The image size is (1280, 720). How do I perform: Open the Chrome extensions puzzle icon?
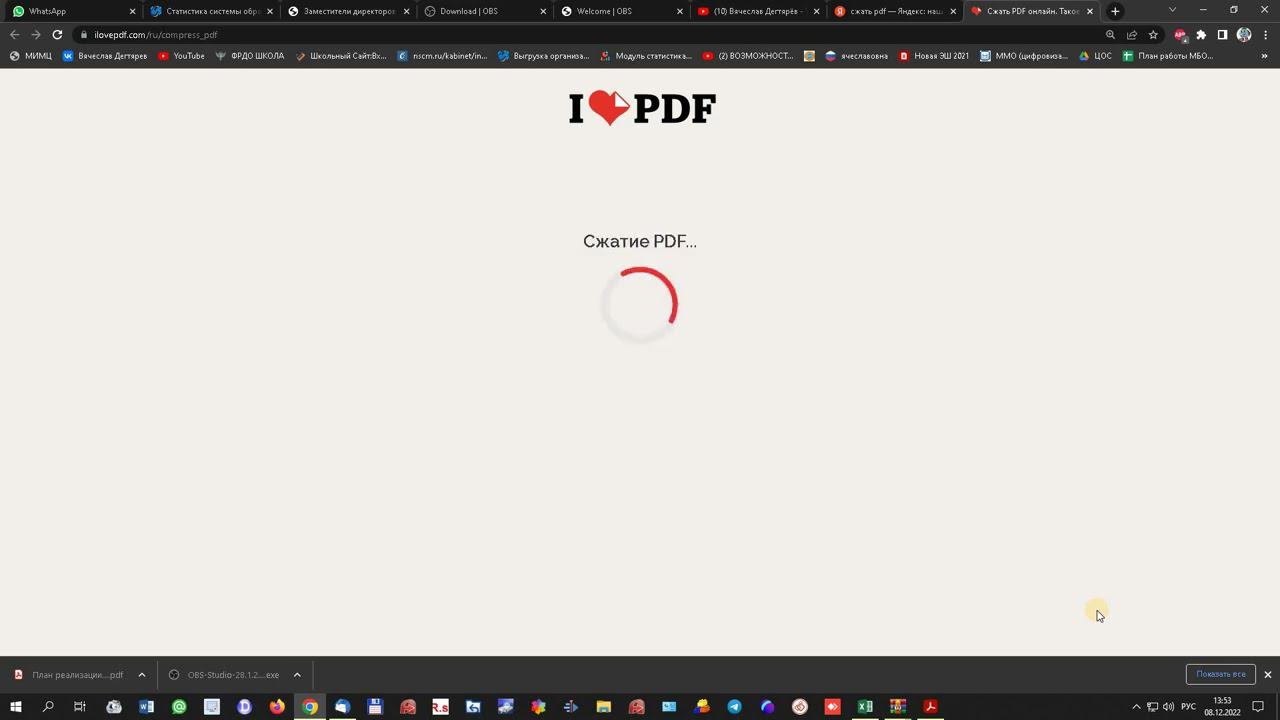tap(1201, 35)
